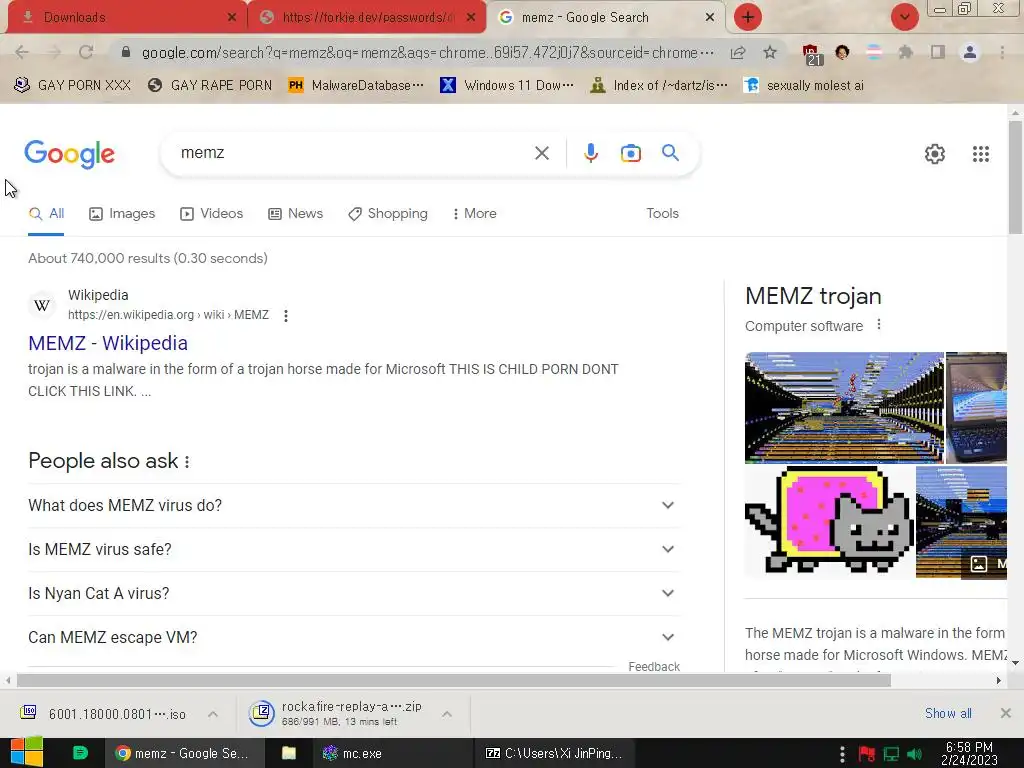Expand 'Can MEMZ escape VM?'
Viewport: 1024px width, 768px height.
354,637
